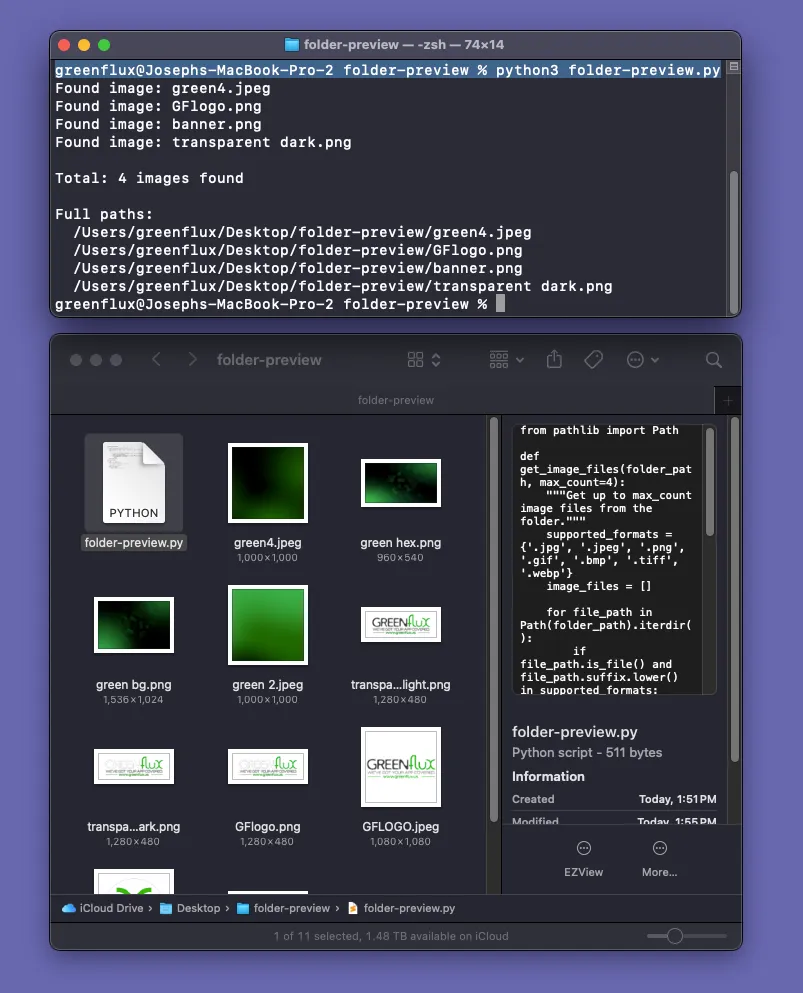This screenshot has width=803, height=993.
Task: Select the GFLOGO.jpeg image thumbnail
Action: click(401, 767)
